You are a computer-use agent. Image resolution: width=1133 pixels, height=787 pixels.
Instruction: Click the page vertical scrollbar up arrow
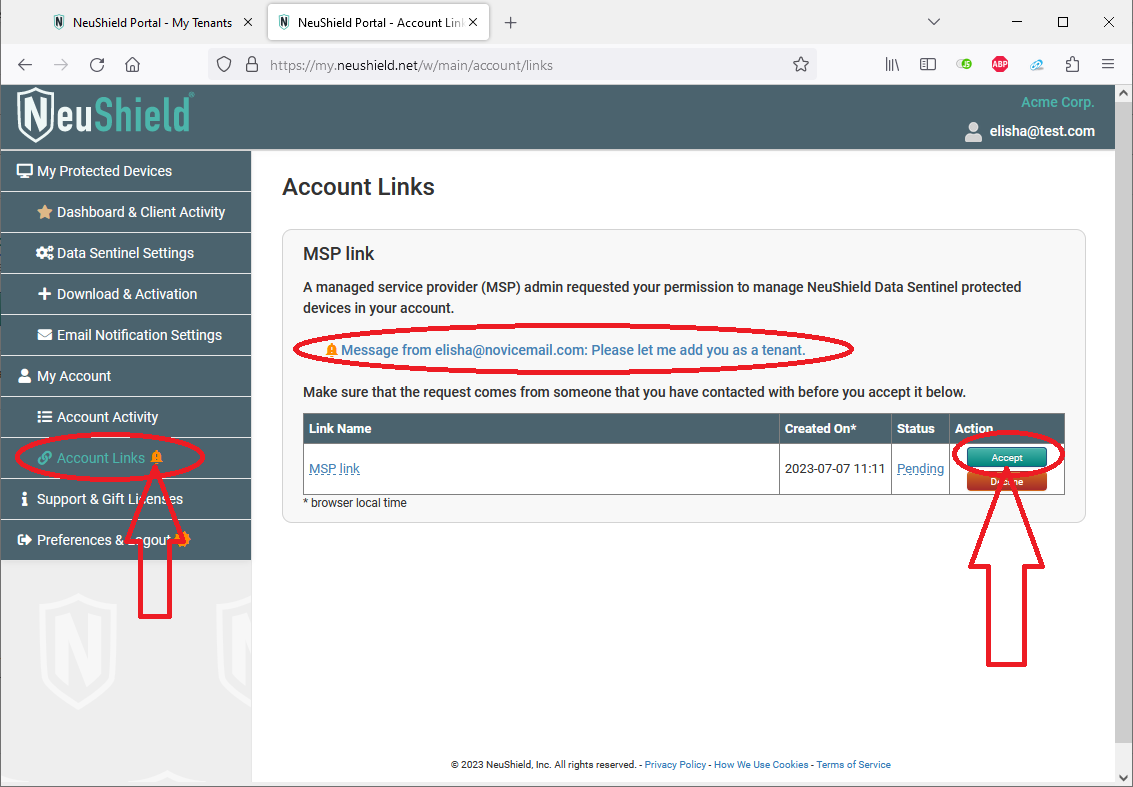click(x=1124, y=93)
